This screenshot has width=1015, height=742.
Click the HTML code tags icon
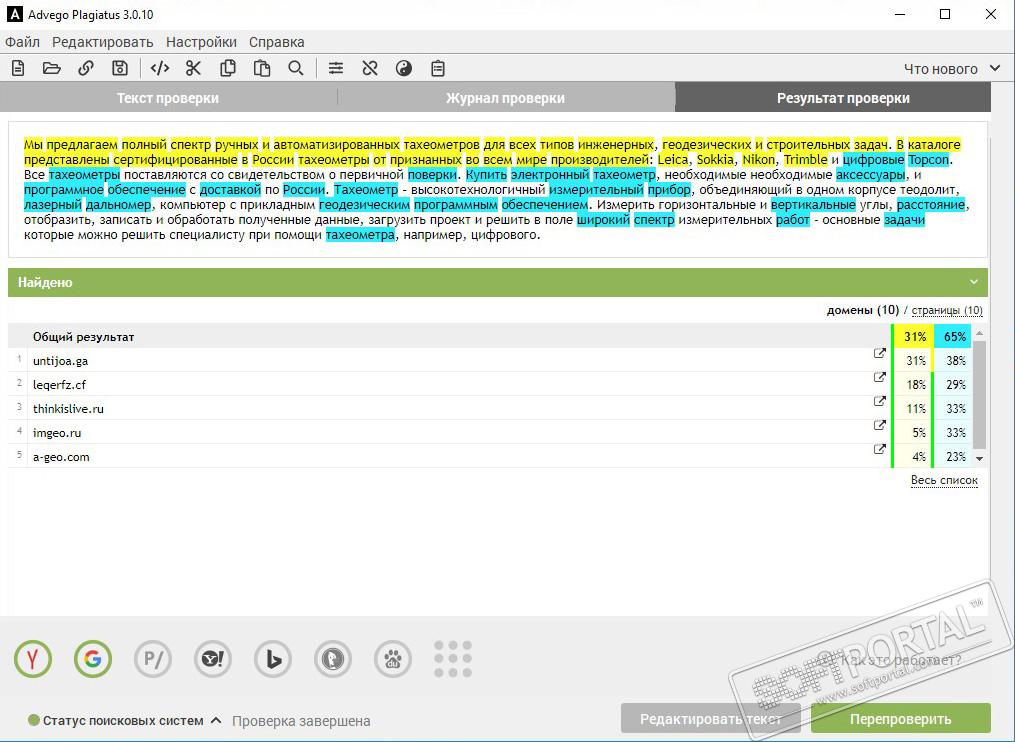[159, 68]
